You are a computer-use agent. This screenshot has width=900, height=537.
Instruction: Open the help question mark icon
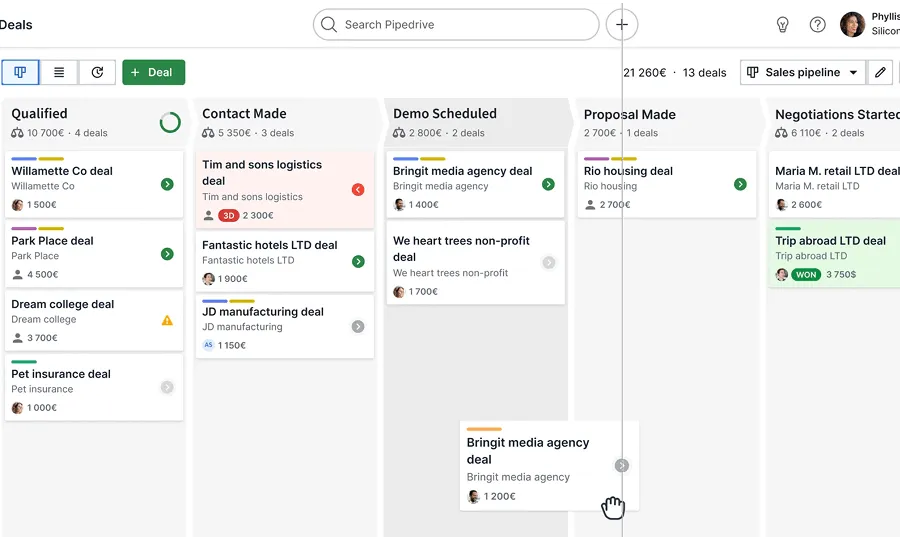[817, 25]
